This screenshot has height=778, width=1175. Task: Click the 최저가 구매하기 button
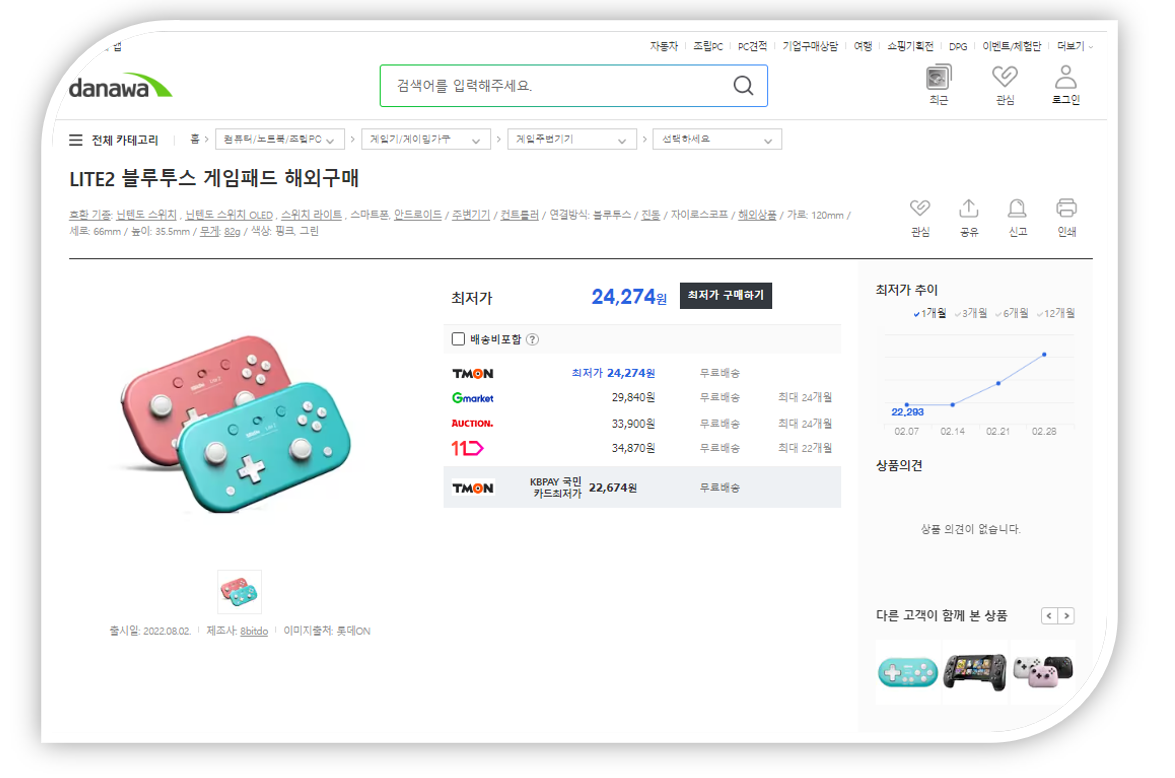725,295
